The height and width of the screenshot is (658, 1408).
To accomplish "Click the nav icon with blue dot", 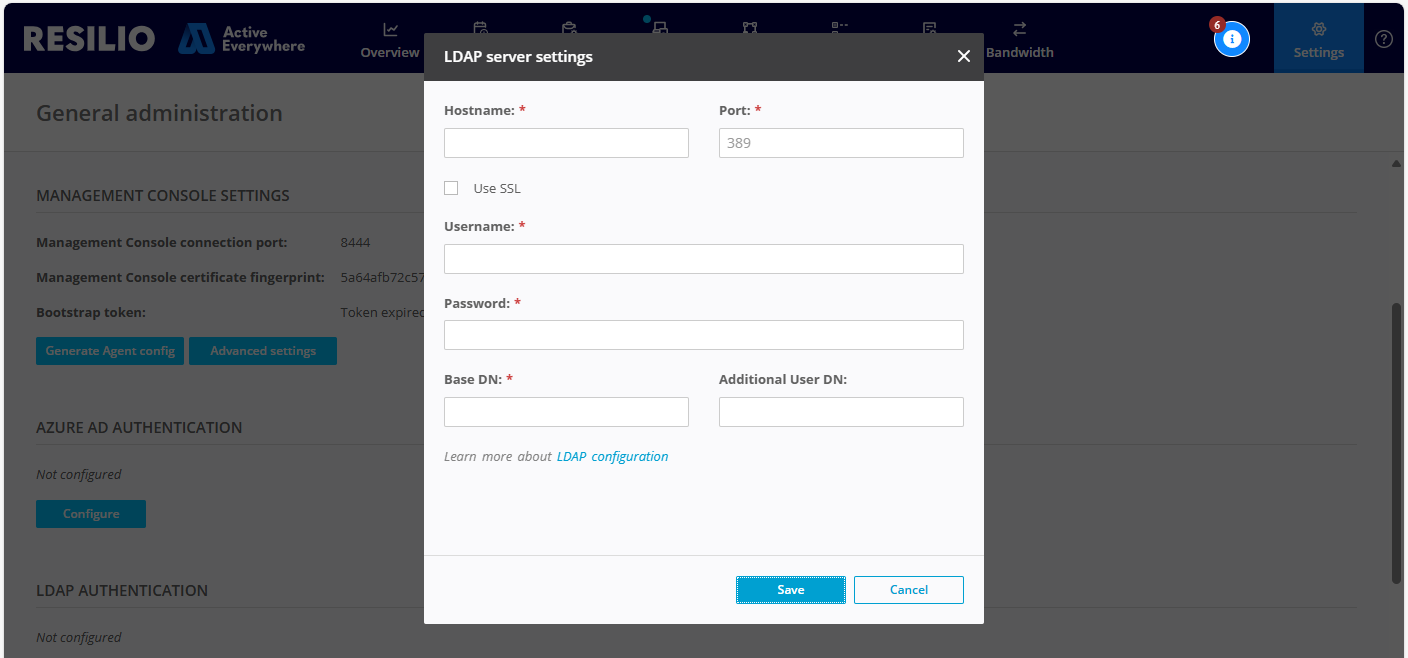I will 660,29.
